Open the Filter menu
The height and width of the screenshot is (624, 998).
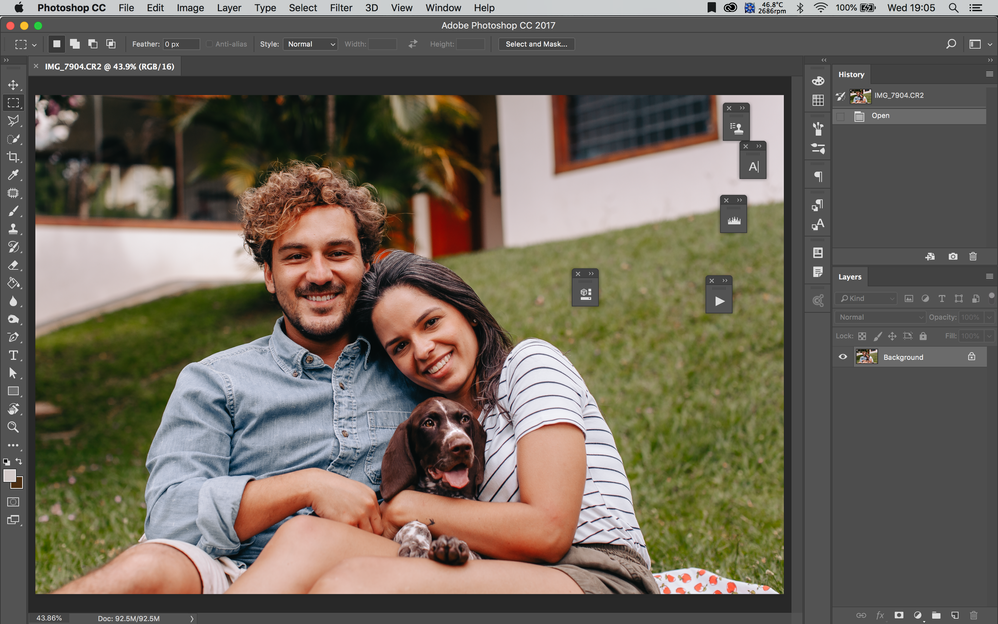[x=341, y=8]
